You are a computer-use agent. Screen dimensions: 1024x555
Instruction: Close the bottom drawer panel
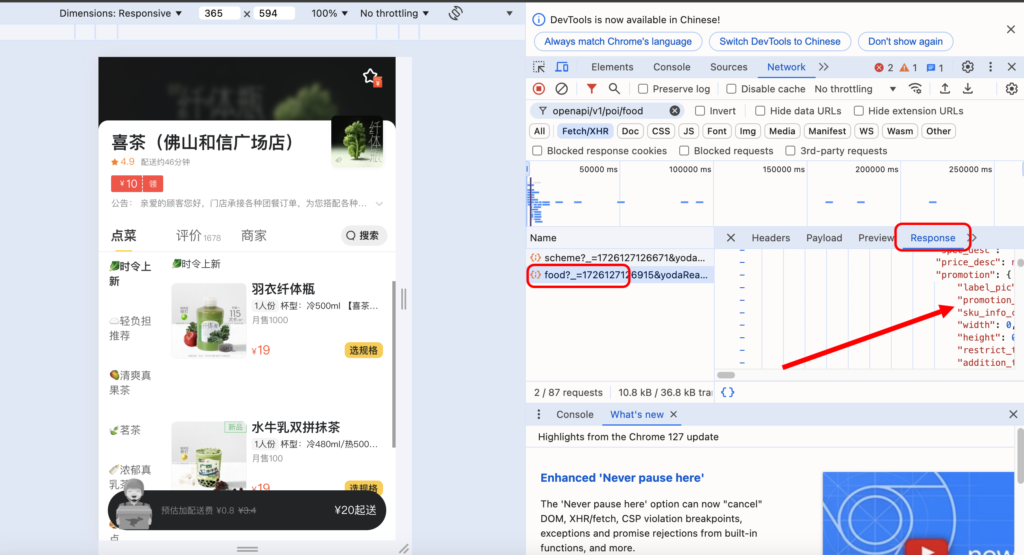[1013, 415]
